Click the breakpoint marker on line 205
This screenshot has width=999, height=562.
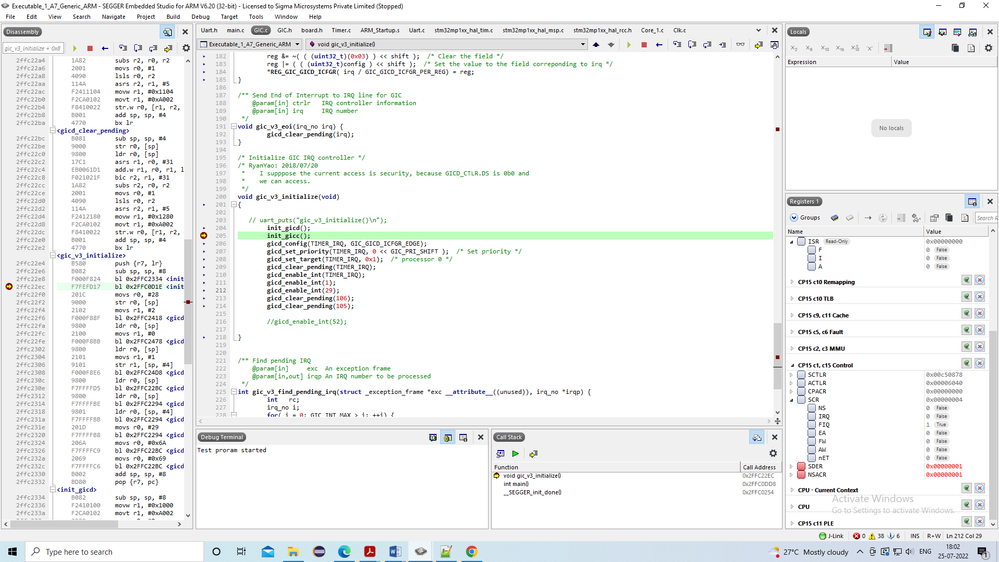point(204,236)
